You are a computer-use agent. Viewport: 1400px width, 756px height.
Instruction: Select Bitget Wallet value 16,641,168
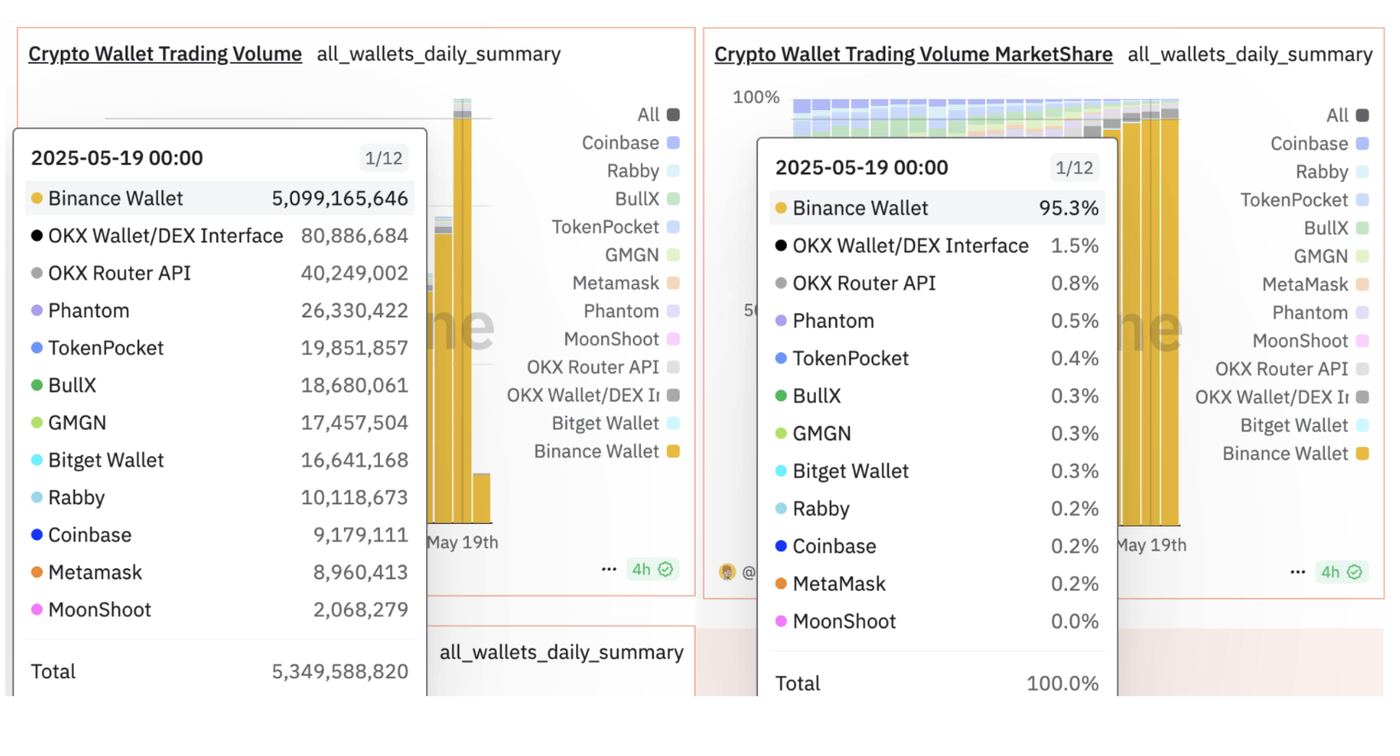click(355, 460)
